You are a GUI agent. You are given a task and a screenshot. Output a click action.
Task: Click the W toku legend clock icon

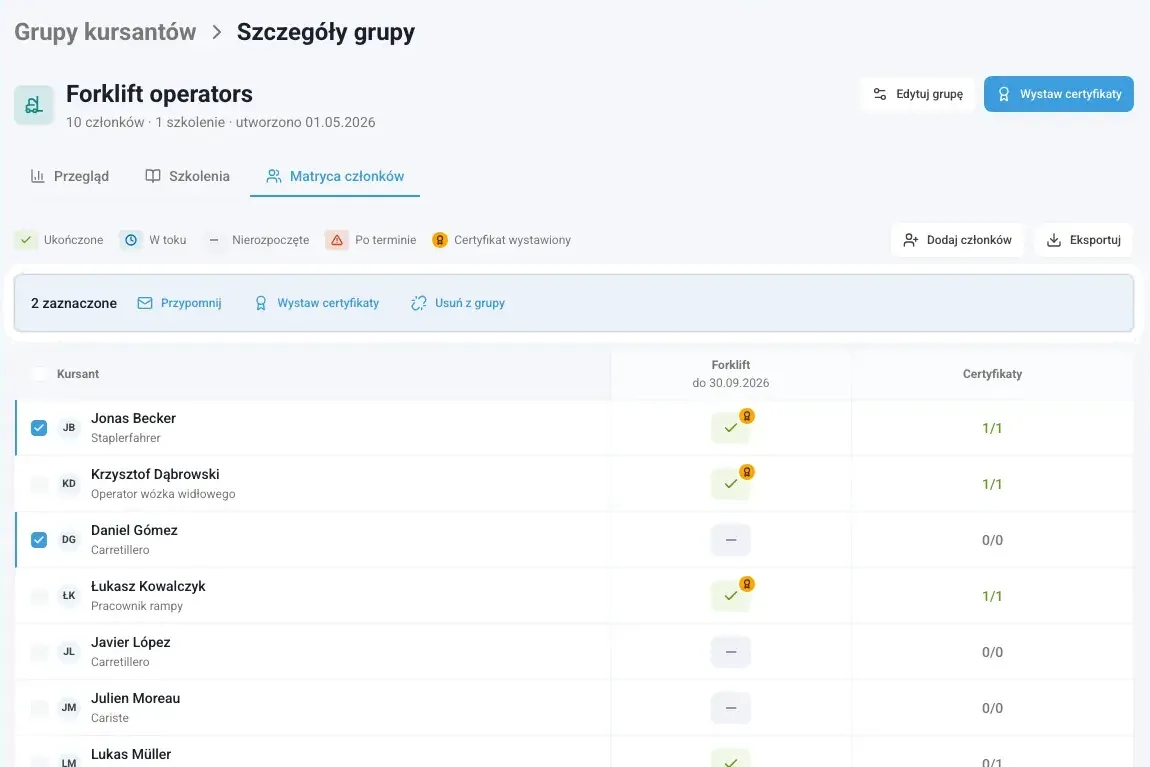pos(131,240)
